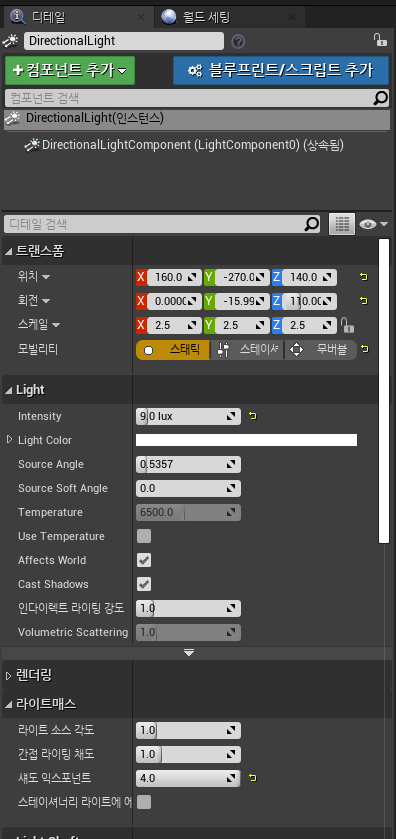
Task: Click the 인다이렉트 라이팅 강도 value field
Action: tap(188, 608)
